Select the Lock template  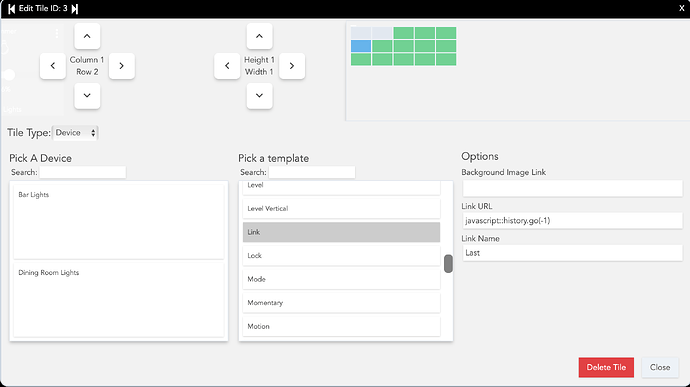click(341, 256)
